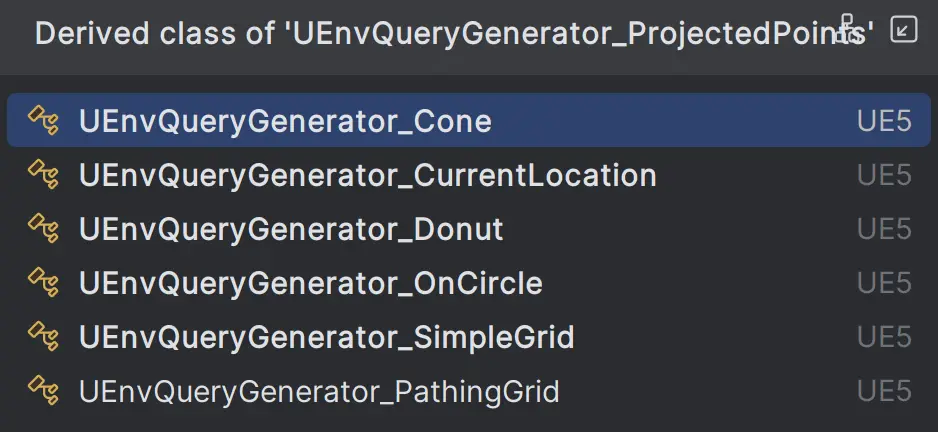
Task: Click the class icon beside UEnvQueryGenerator_PathingGrid
Action: click(x=43, y=390)
